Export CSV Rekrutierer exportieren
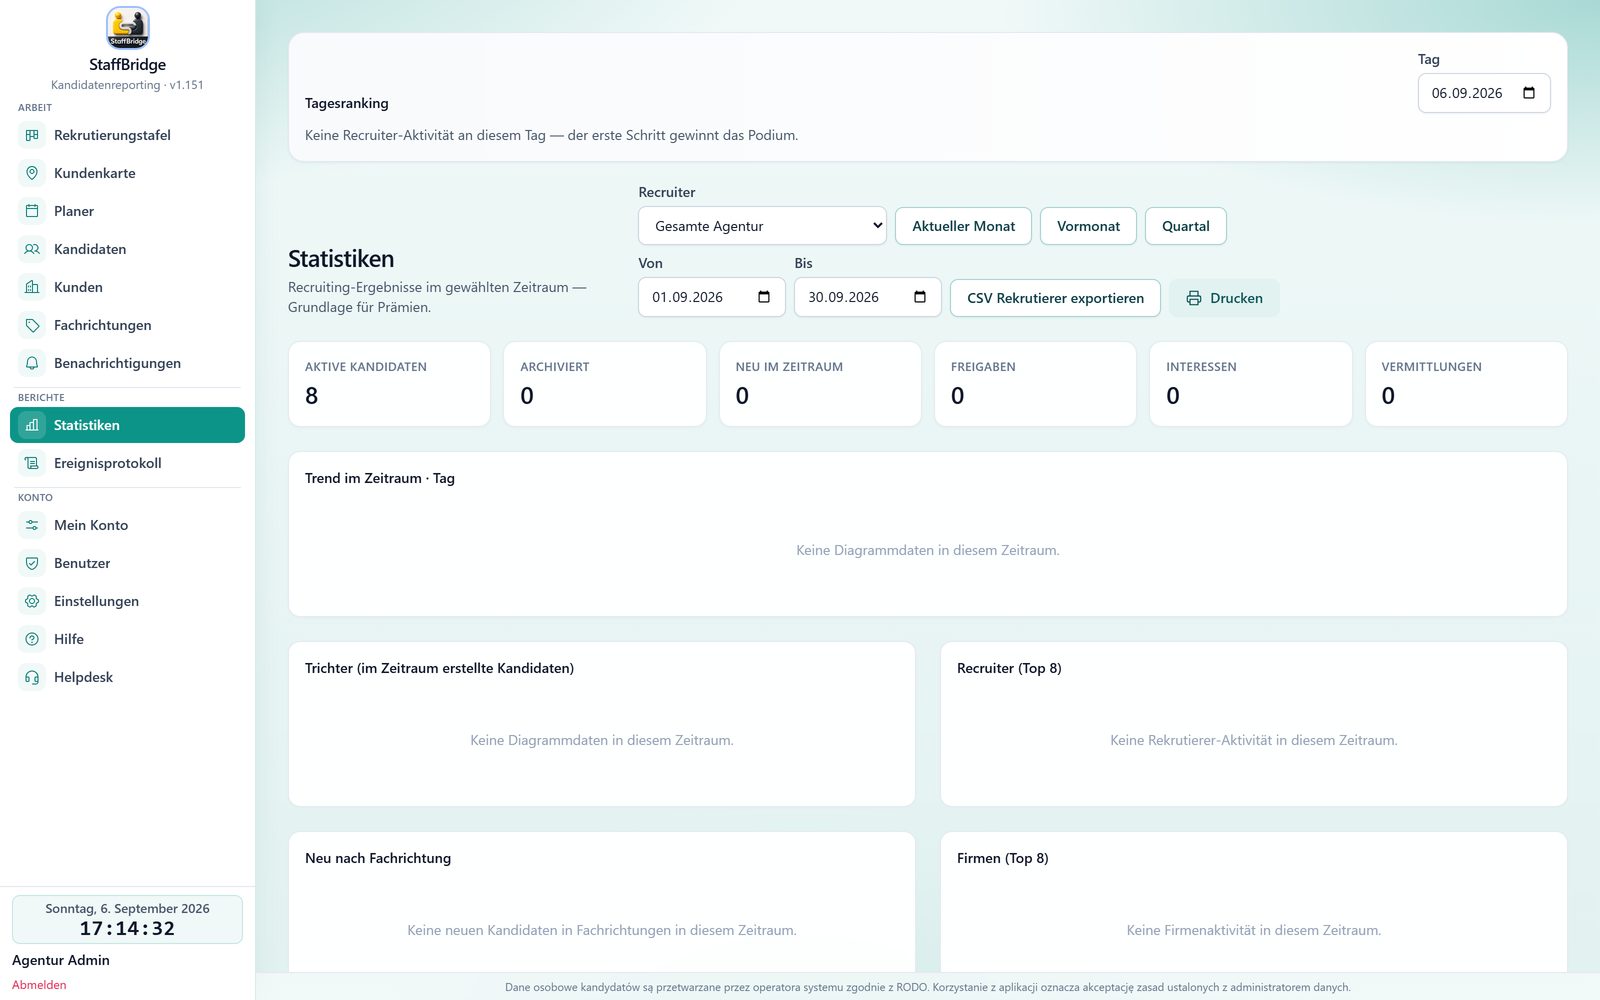The height and width of the screenshot is (1000, 1600). click(x=1055, y=298)
